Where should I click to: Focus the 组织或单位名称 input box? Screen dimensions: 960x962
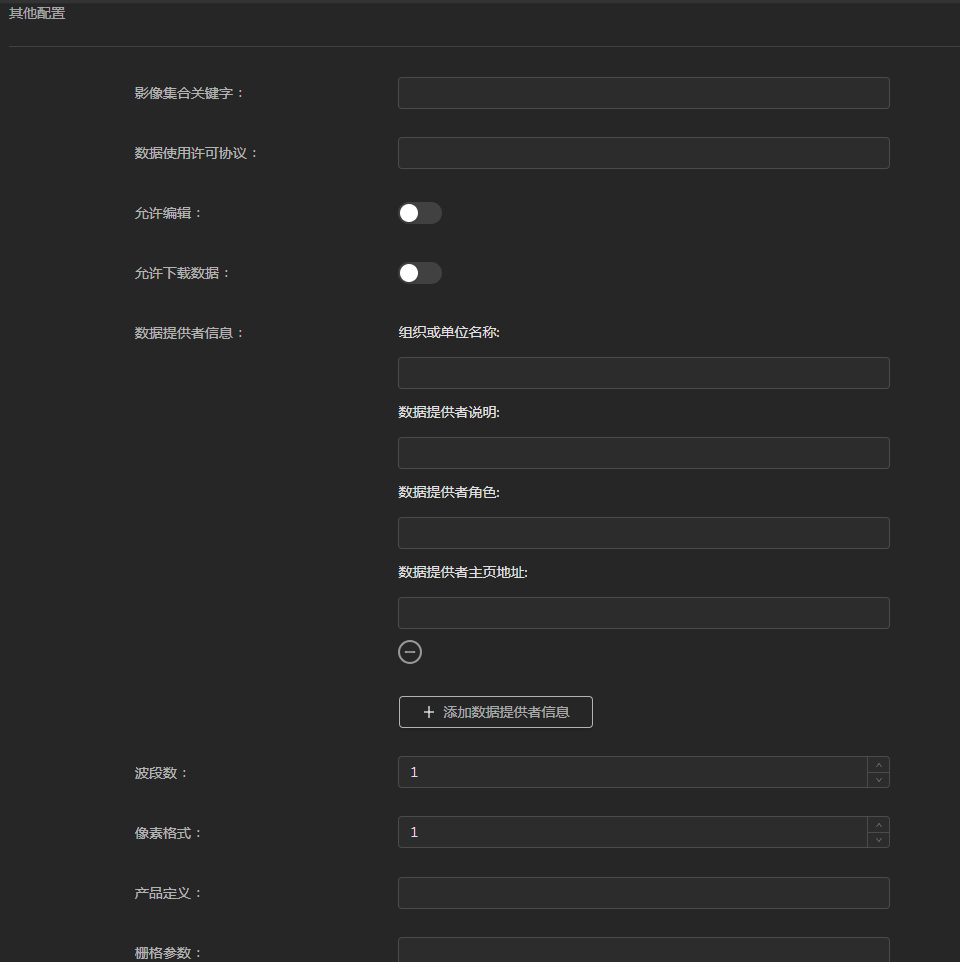pos(643,372)
